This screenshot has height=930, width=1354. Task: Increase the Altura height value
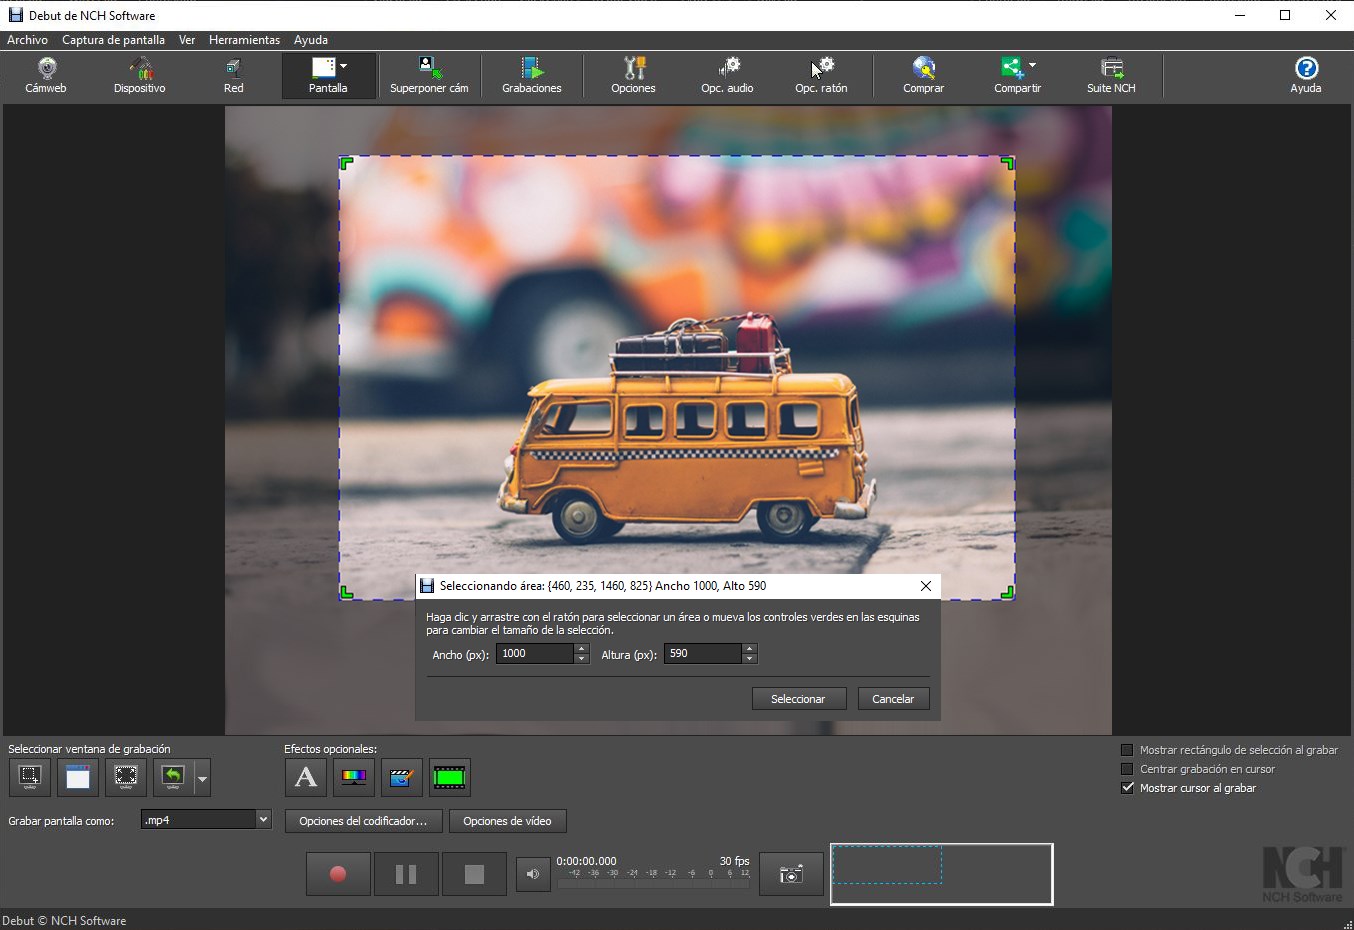pyautogui.click(x=750, y=648)
